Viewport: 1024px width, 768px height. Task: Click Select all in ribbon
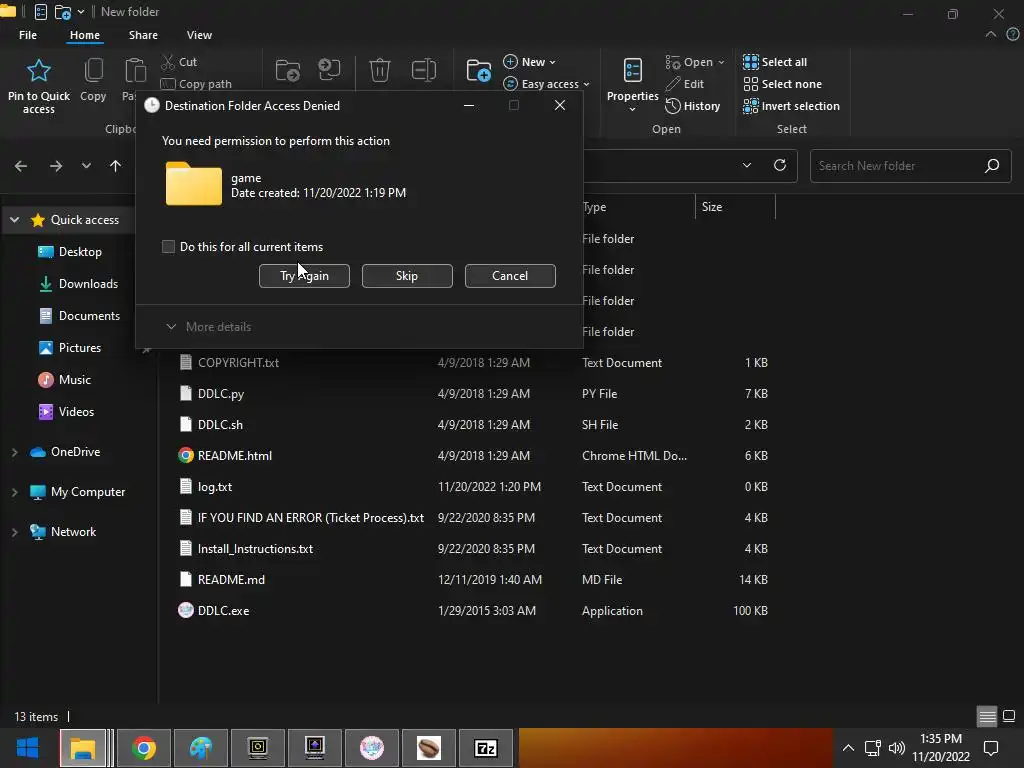[775, 62]
